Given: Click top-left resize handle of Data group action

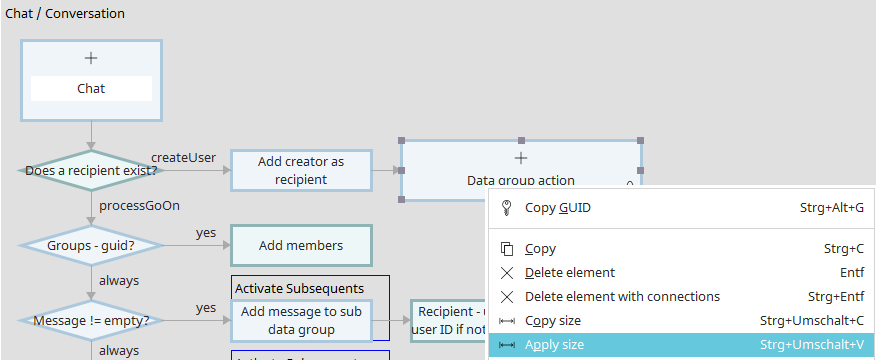Looking at the screenshot, I should pos(401,140).
